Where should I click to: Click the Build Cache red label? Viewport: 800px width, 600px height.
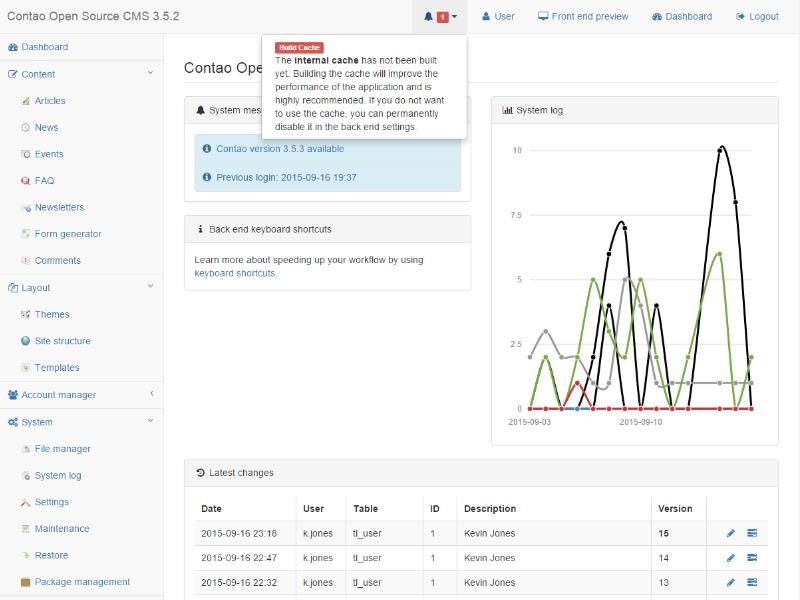tap(299, 47)
